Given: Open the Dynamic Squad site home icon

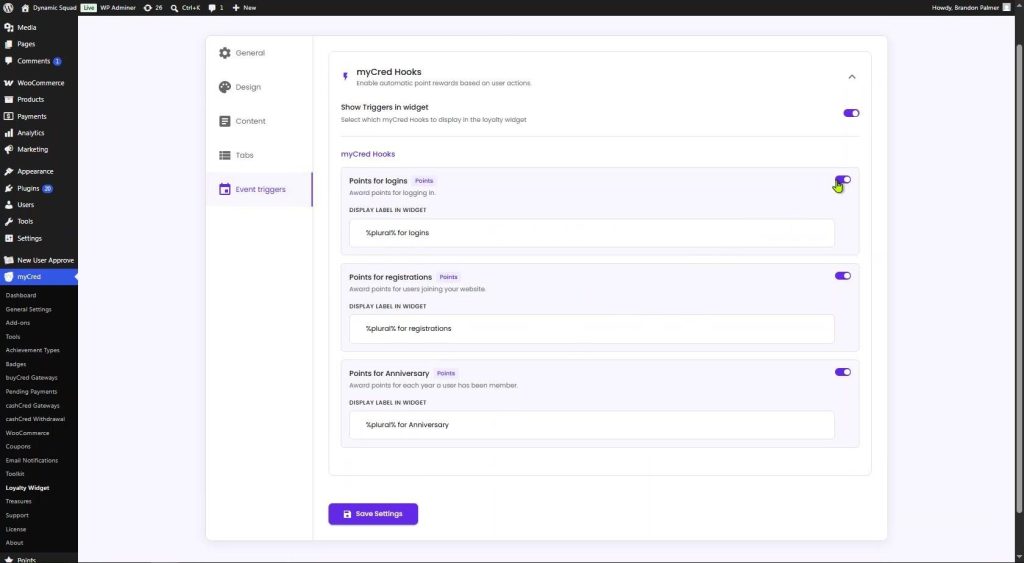Looking at the screenshot, I should point(25,8).
